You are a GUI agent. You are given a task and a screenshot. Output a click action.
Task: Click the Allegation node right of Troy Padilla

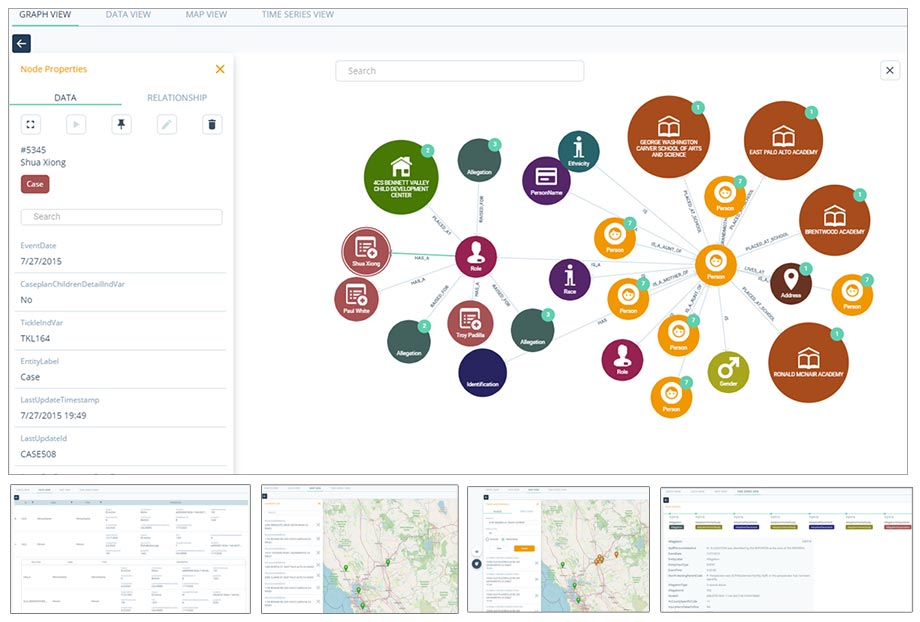(x=533, y=330)
